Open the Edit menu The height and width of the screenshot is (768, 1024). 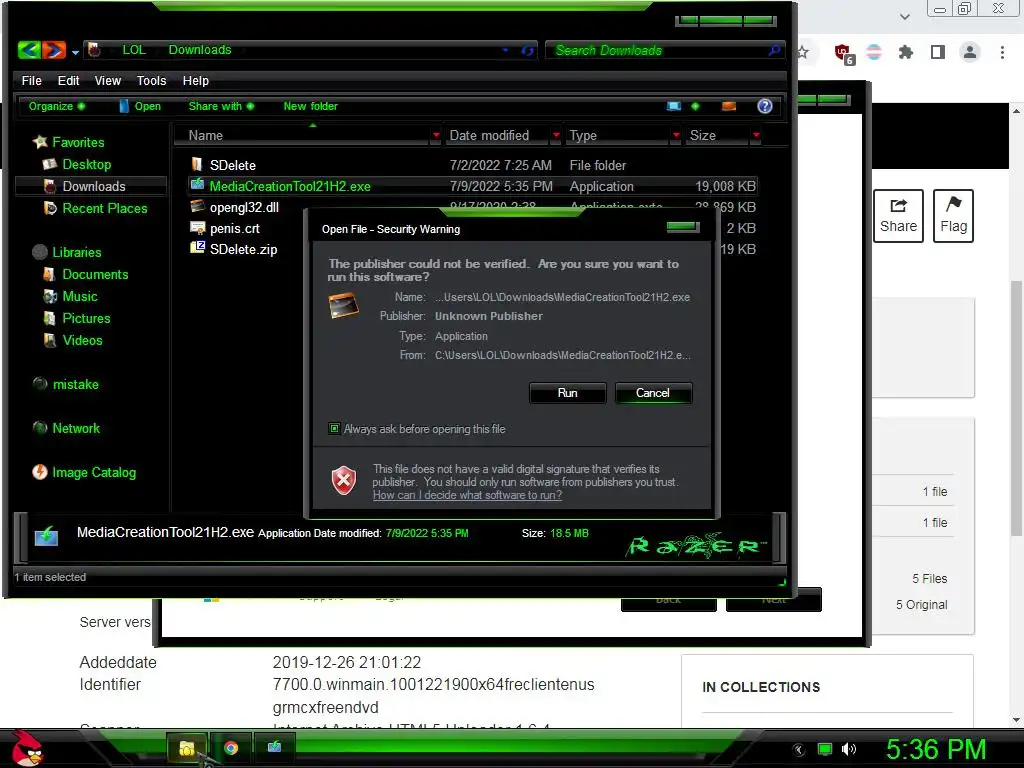[68, 80]
